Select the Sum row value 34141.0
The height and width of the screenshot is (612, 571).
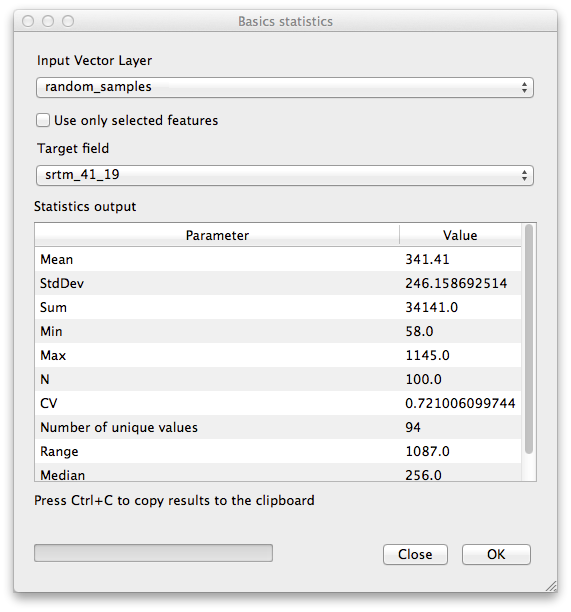[x=278, y=307]
